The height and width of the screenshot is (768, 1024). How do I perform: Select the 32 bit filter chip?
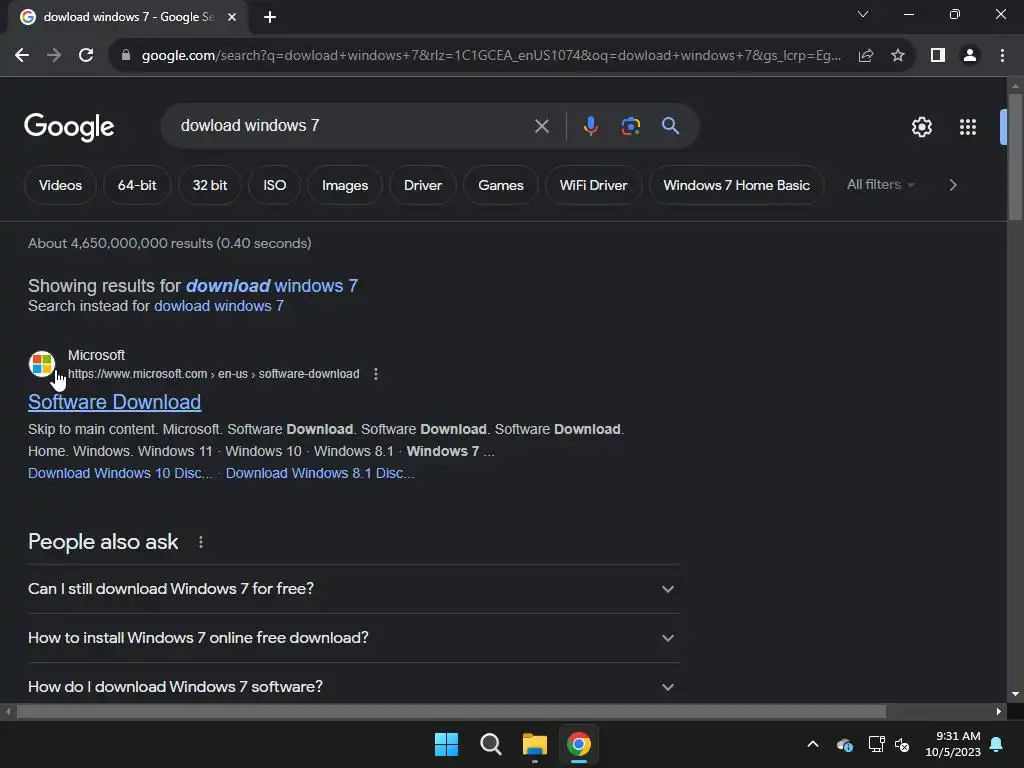[x=210, y=185]
